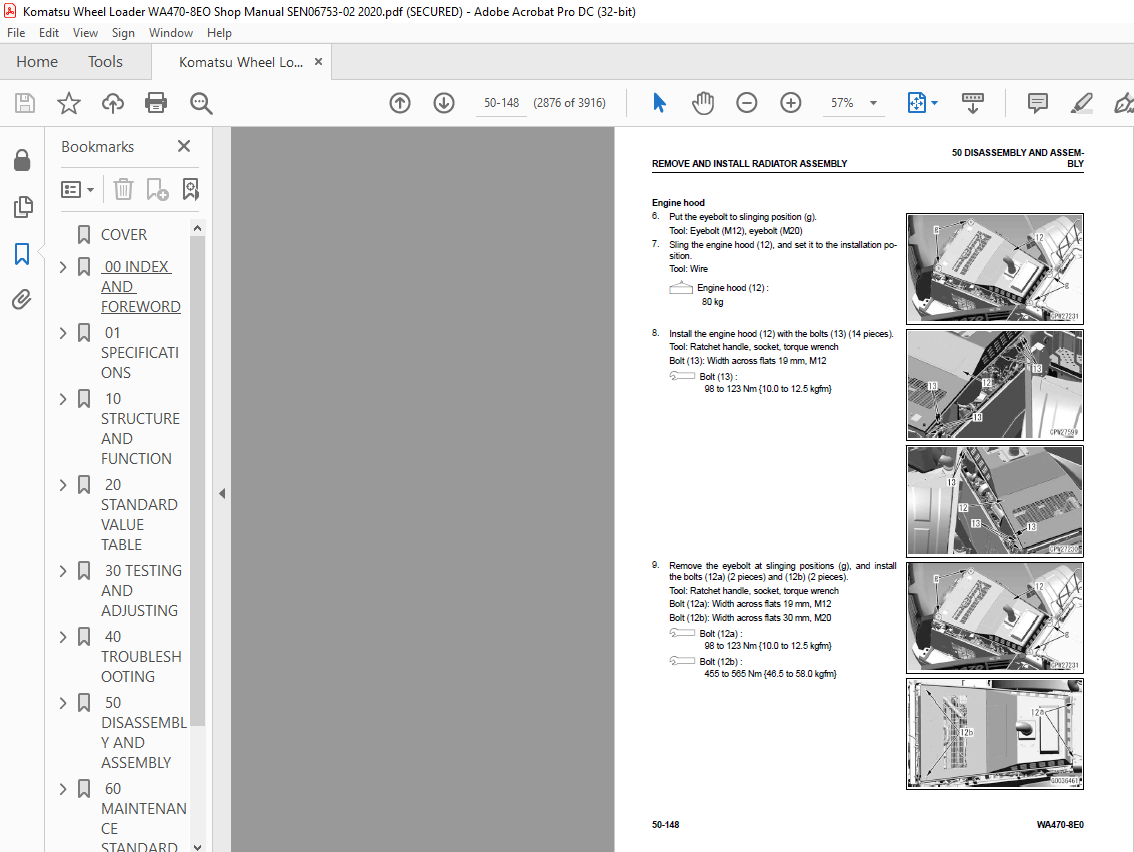Click the page number field 50-148

[x=501, y=103]
